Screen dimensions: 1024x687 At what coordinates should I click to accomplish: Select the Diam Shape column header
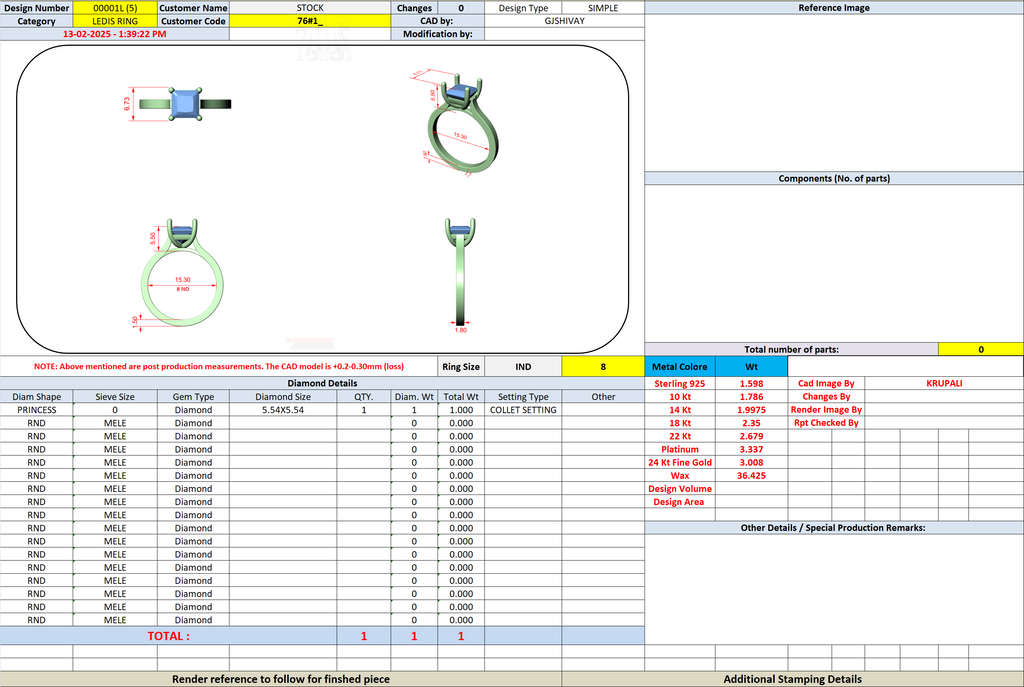click(37, 396)
